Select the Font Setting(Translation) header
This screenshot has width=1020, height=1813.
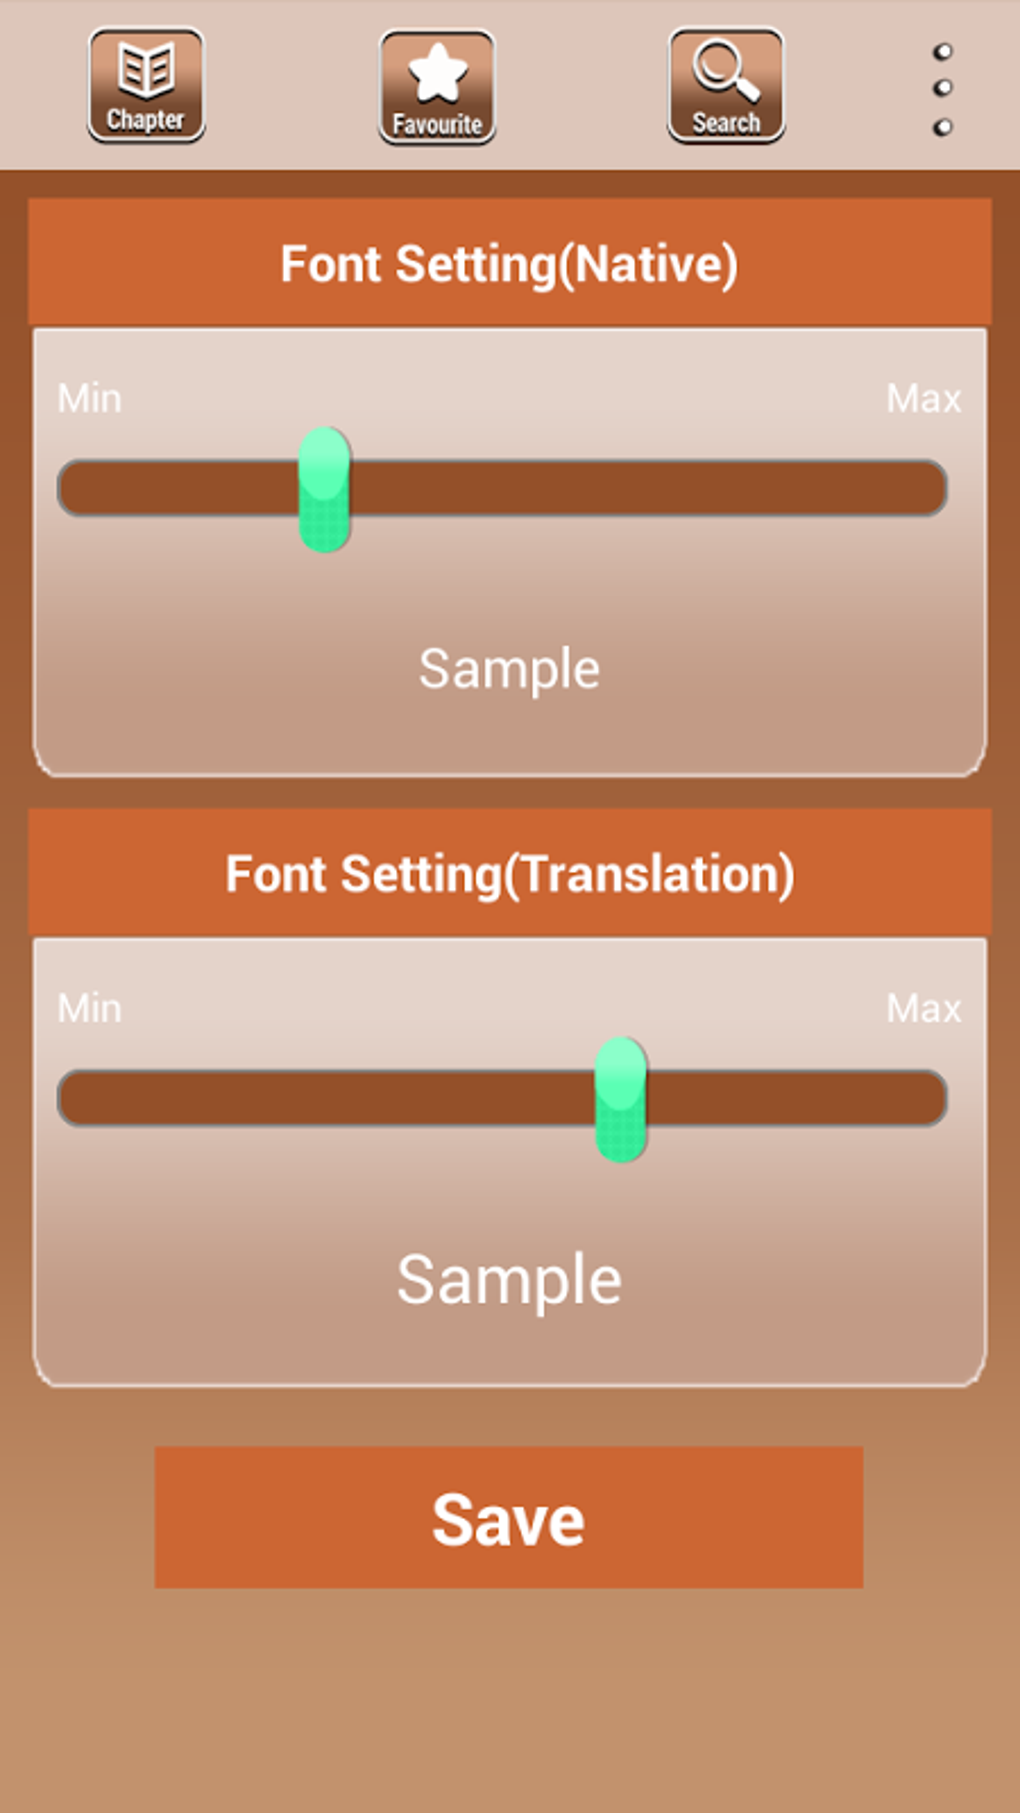point(509,874)
